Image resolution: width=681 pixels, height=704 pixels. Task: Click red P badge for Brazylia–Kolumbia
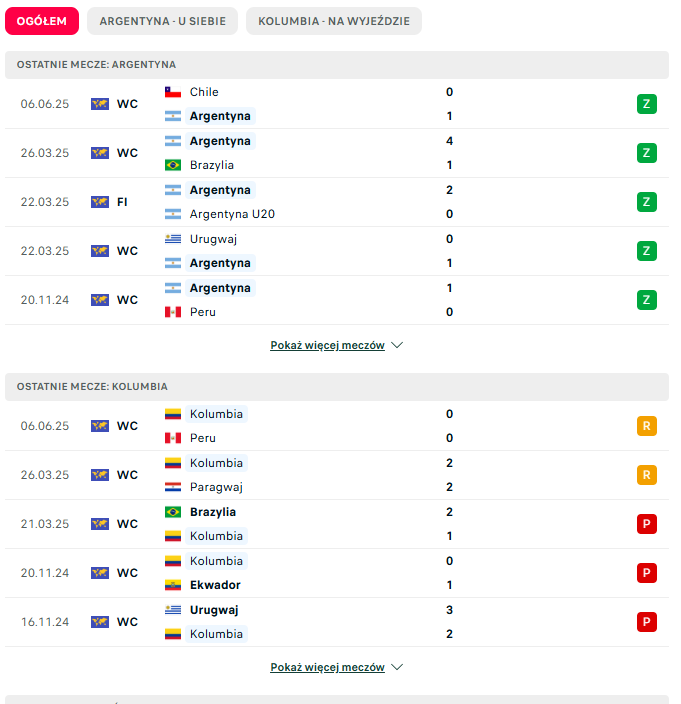(646, 524)
